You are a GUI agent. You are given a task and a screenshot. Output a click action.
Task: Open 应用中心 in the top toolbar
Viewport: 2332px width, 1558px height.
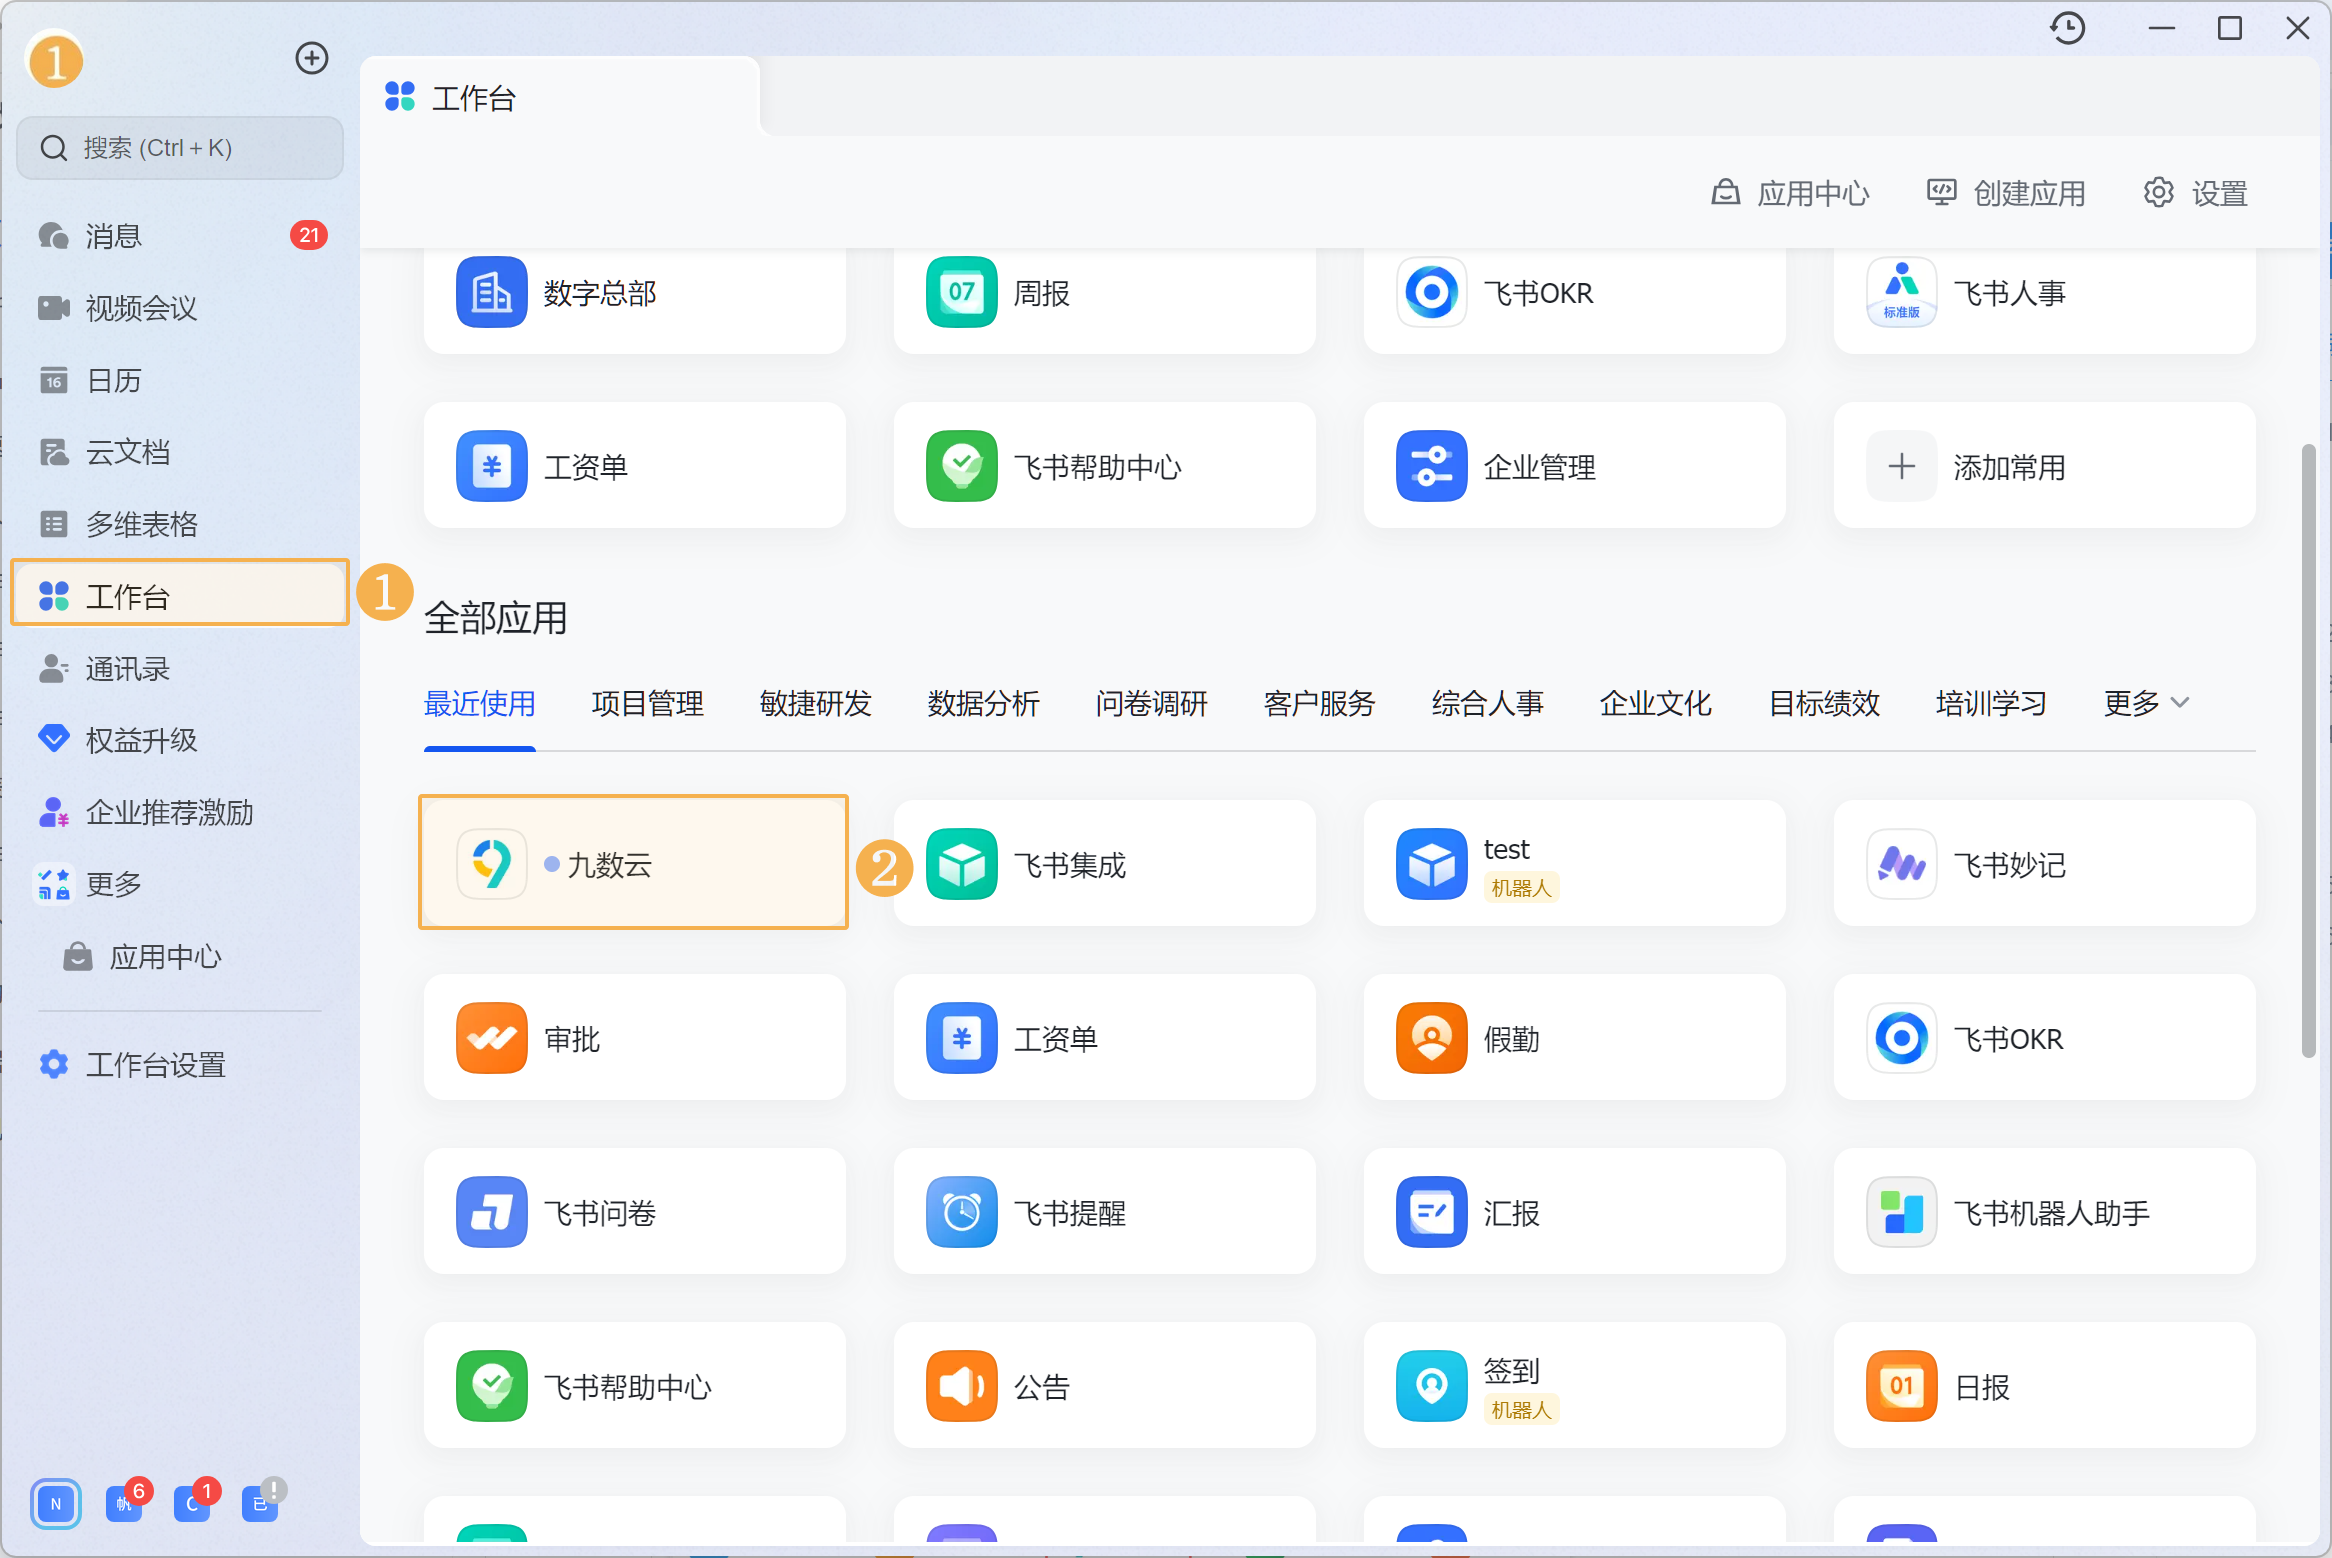(1790, 192)
